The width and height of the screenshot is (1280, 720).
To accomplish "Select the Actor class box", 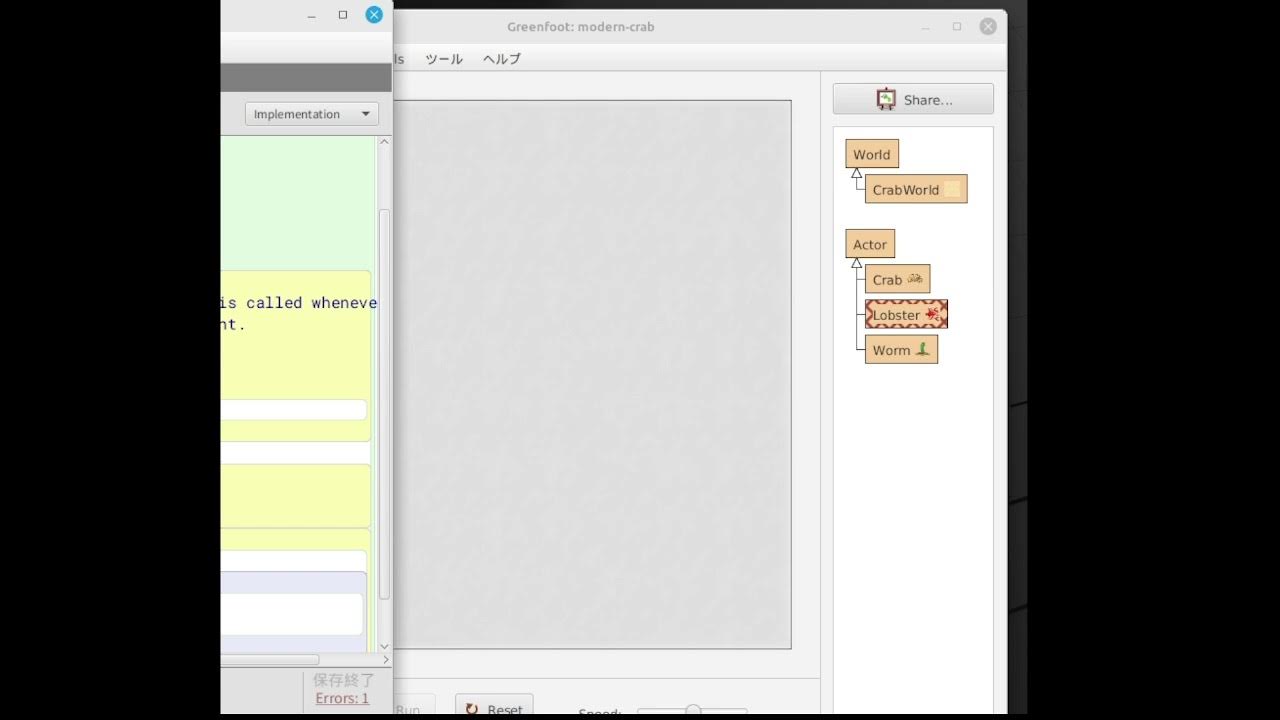I will click(x=869, y=243).
